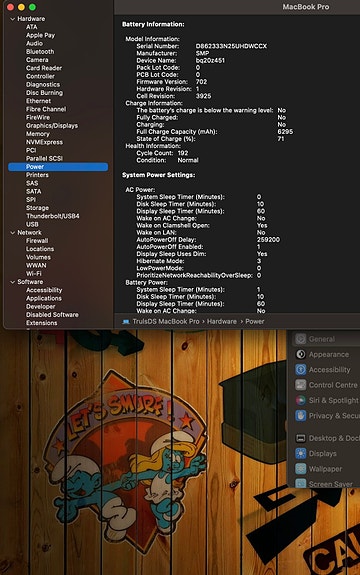Open Diagnostics in the sidebar
The height and width of the screenshot is (575, 360).
43,84
